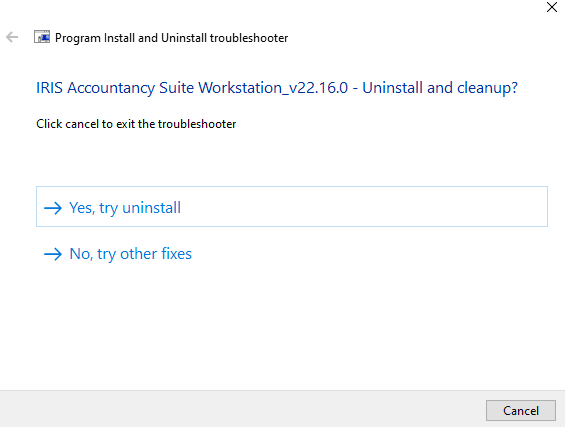Click the Workstation_v22.16.0 version text in heading
Viewport: 565px width, 427px height.
(273, 88)
